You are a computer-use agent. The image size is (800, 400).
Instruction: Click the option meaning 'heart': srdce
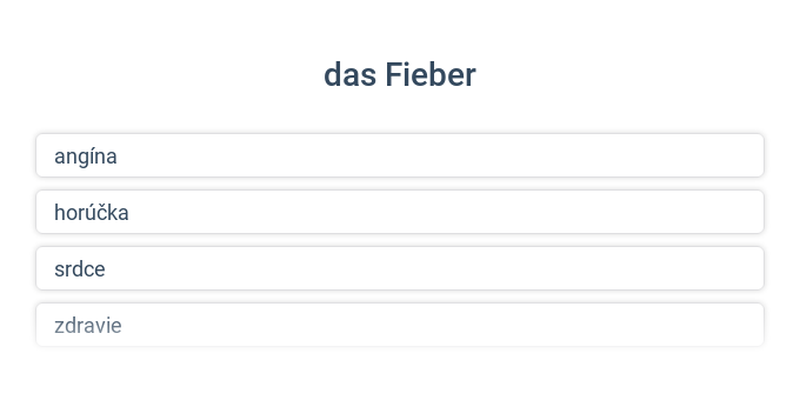[400, 268]
